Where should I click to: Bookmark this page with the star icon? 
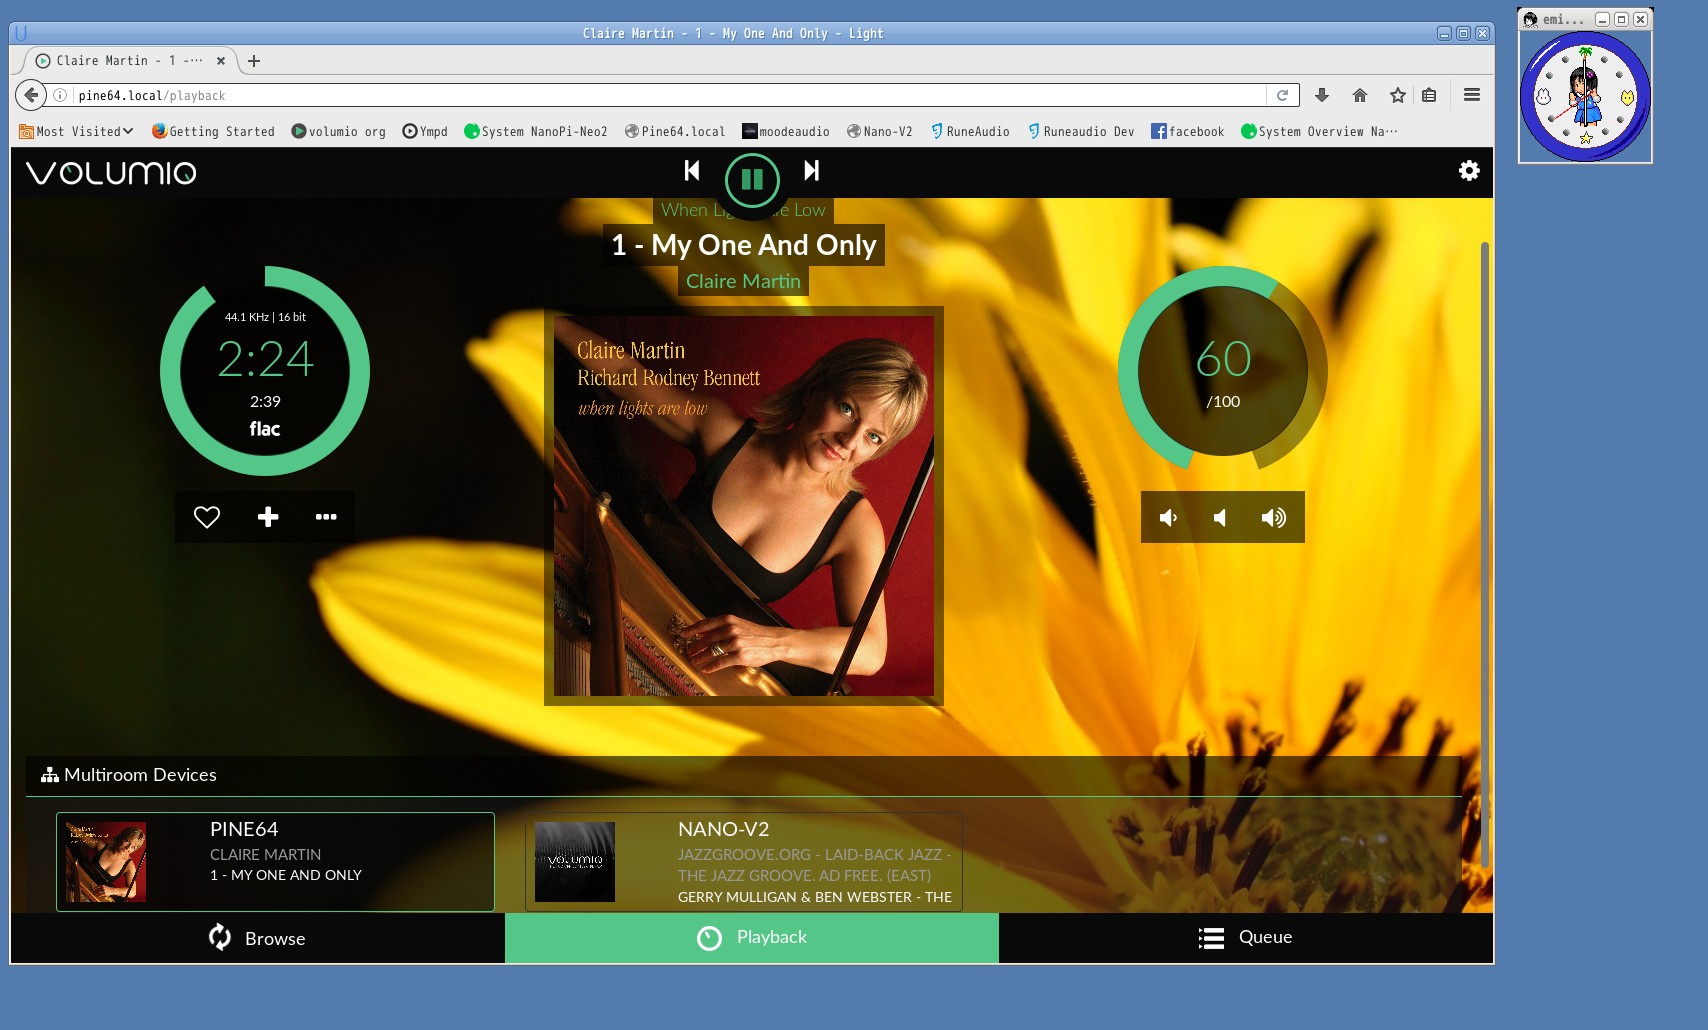(x=1397, y=95)
